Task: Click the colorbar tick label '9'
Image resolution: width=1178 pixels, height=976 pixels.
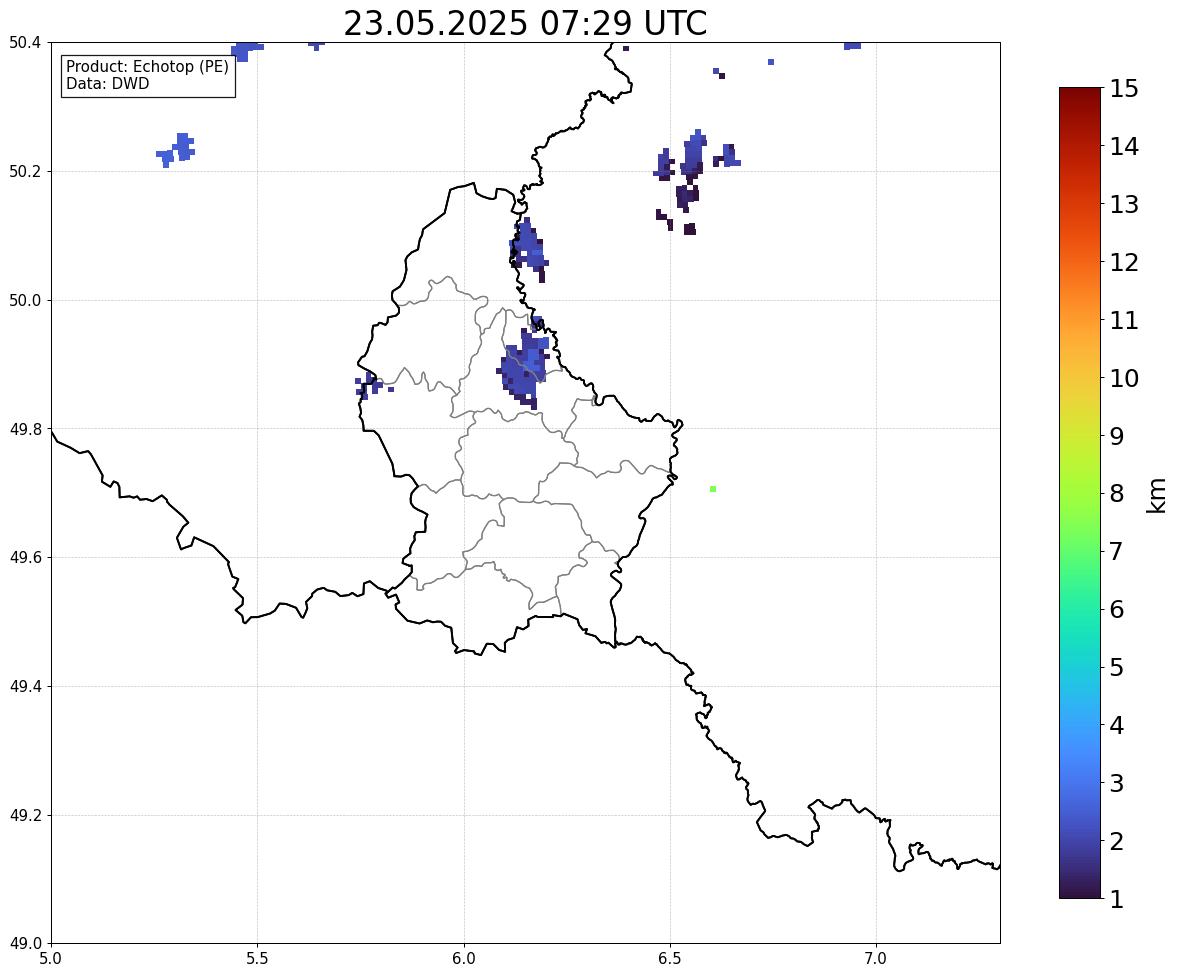Action: tap(1117, 436)
